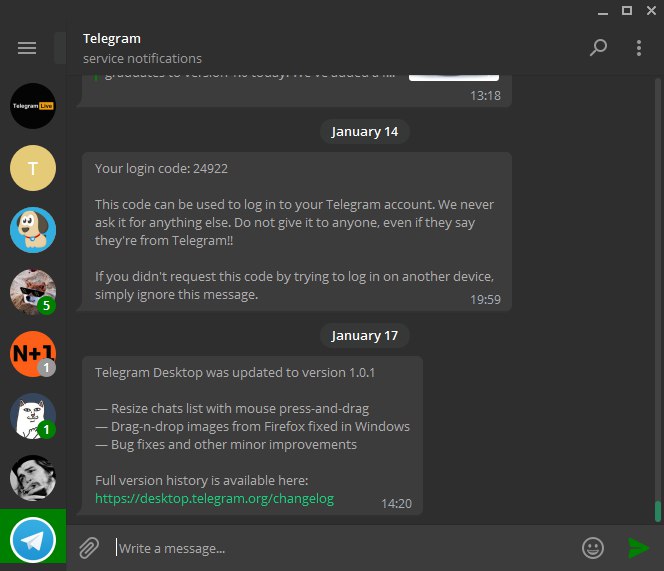The height and width of the screenshot is (571, 664).
Task: Click the 19:59 message timestamp
Action: click(x=485, y=300)
